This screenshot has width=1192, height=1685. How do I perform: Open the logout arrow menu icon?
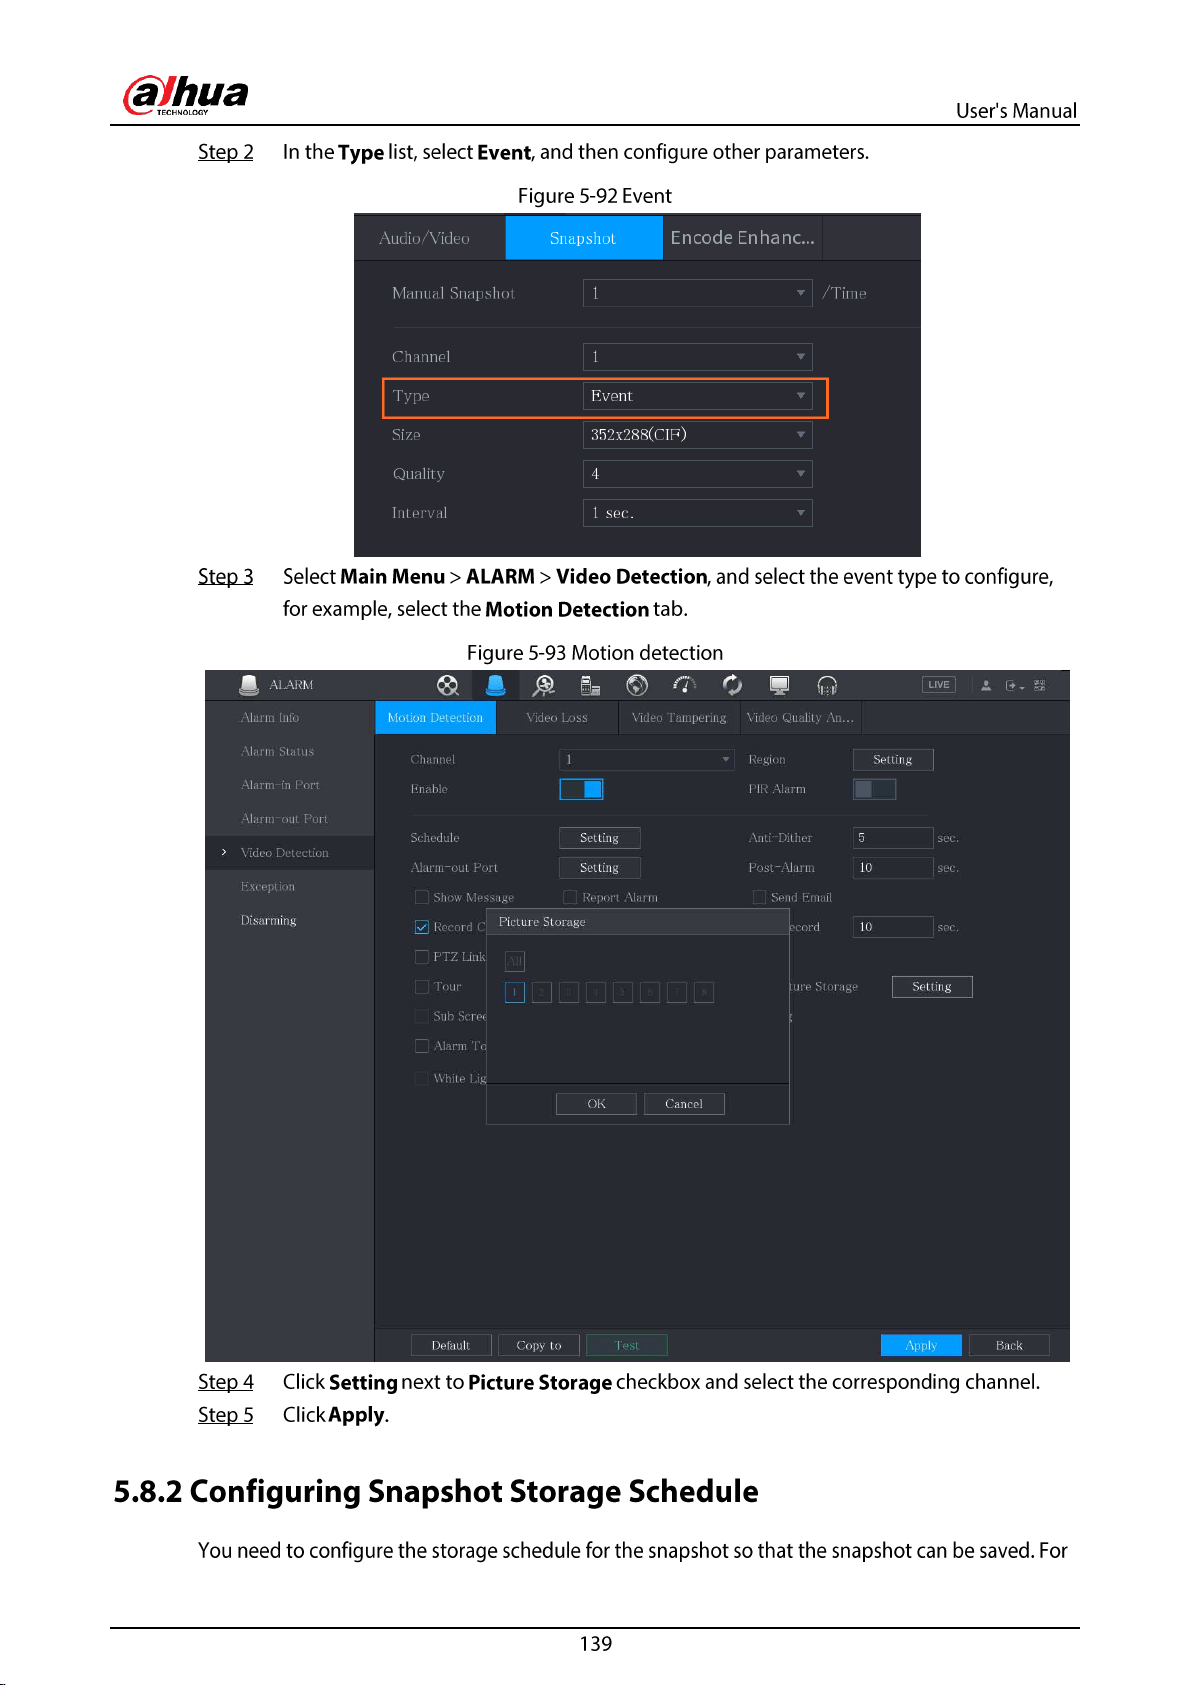[1014, 685]
